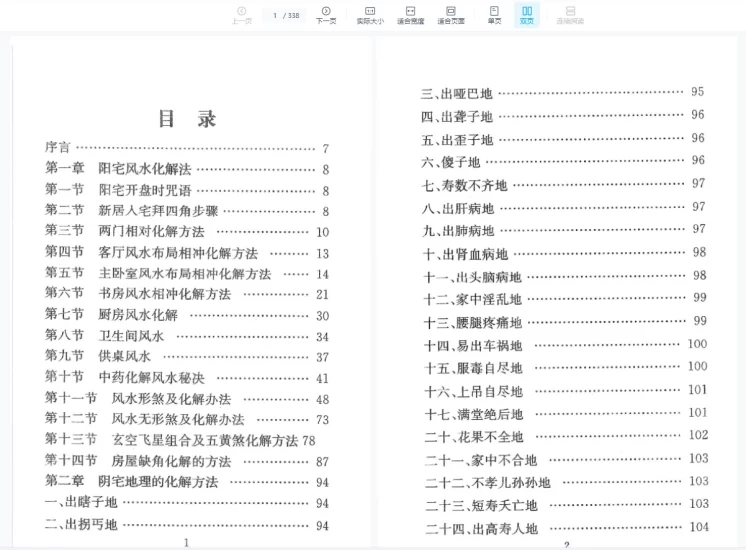Toggle the double page view (双页)
The image size is (746, 550).
click(x=527, y=14)
